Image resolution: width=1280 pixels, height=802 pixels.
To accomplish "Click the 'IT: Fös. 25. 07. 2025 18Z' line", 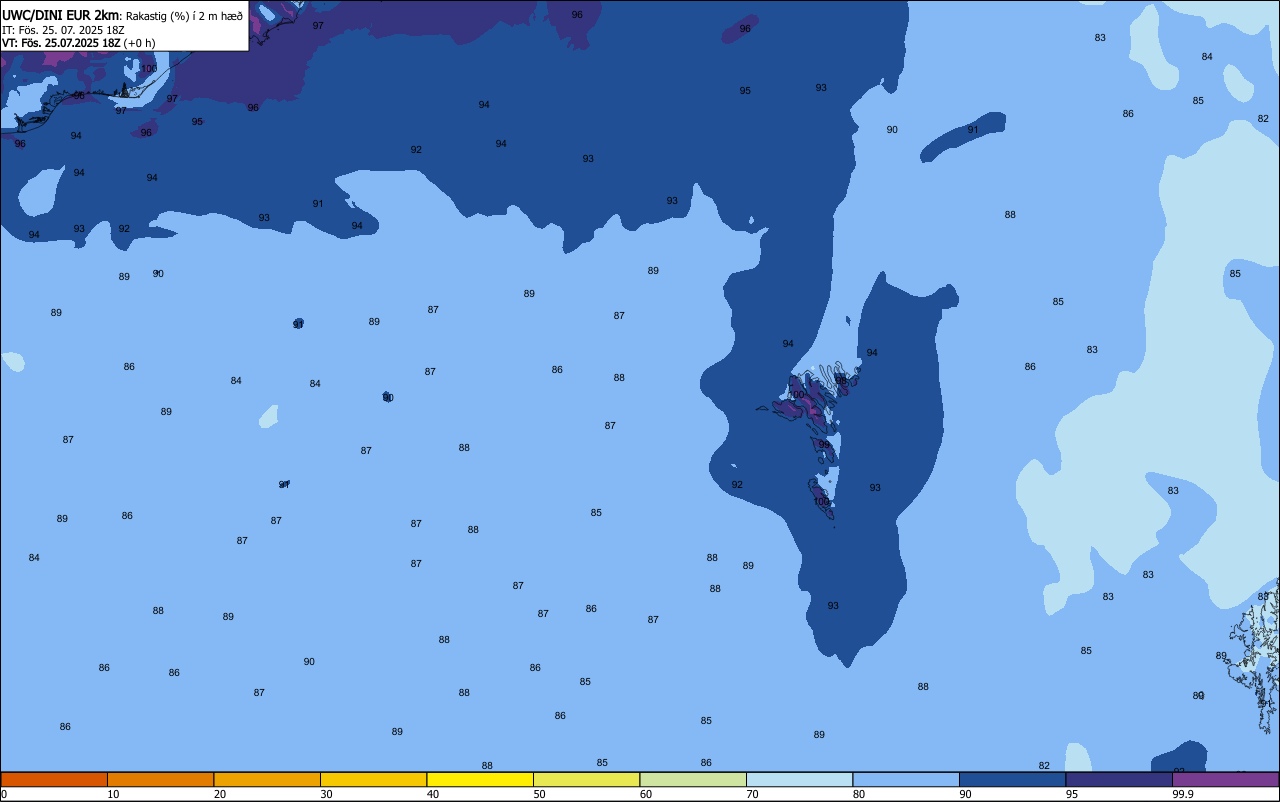I will tap(63, 30).
